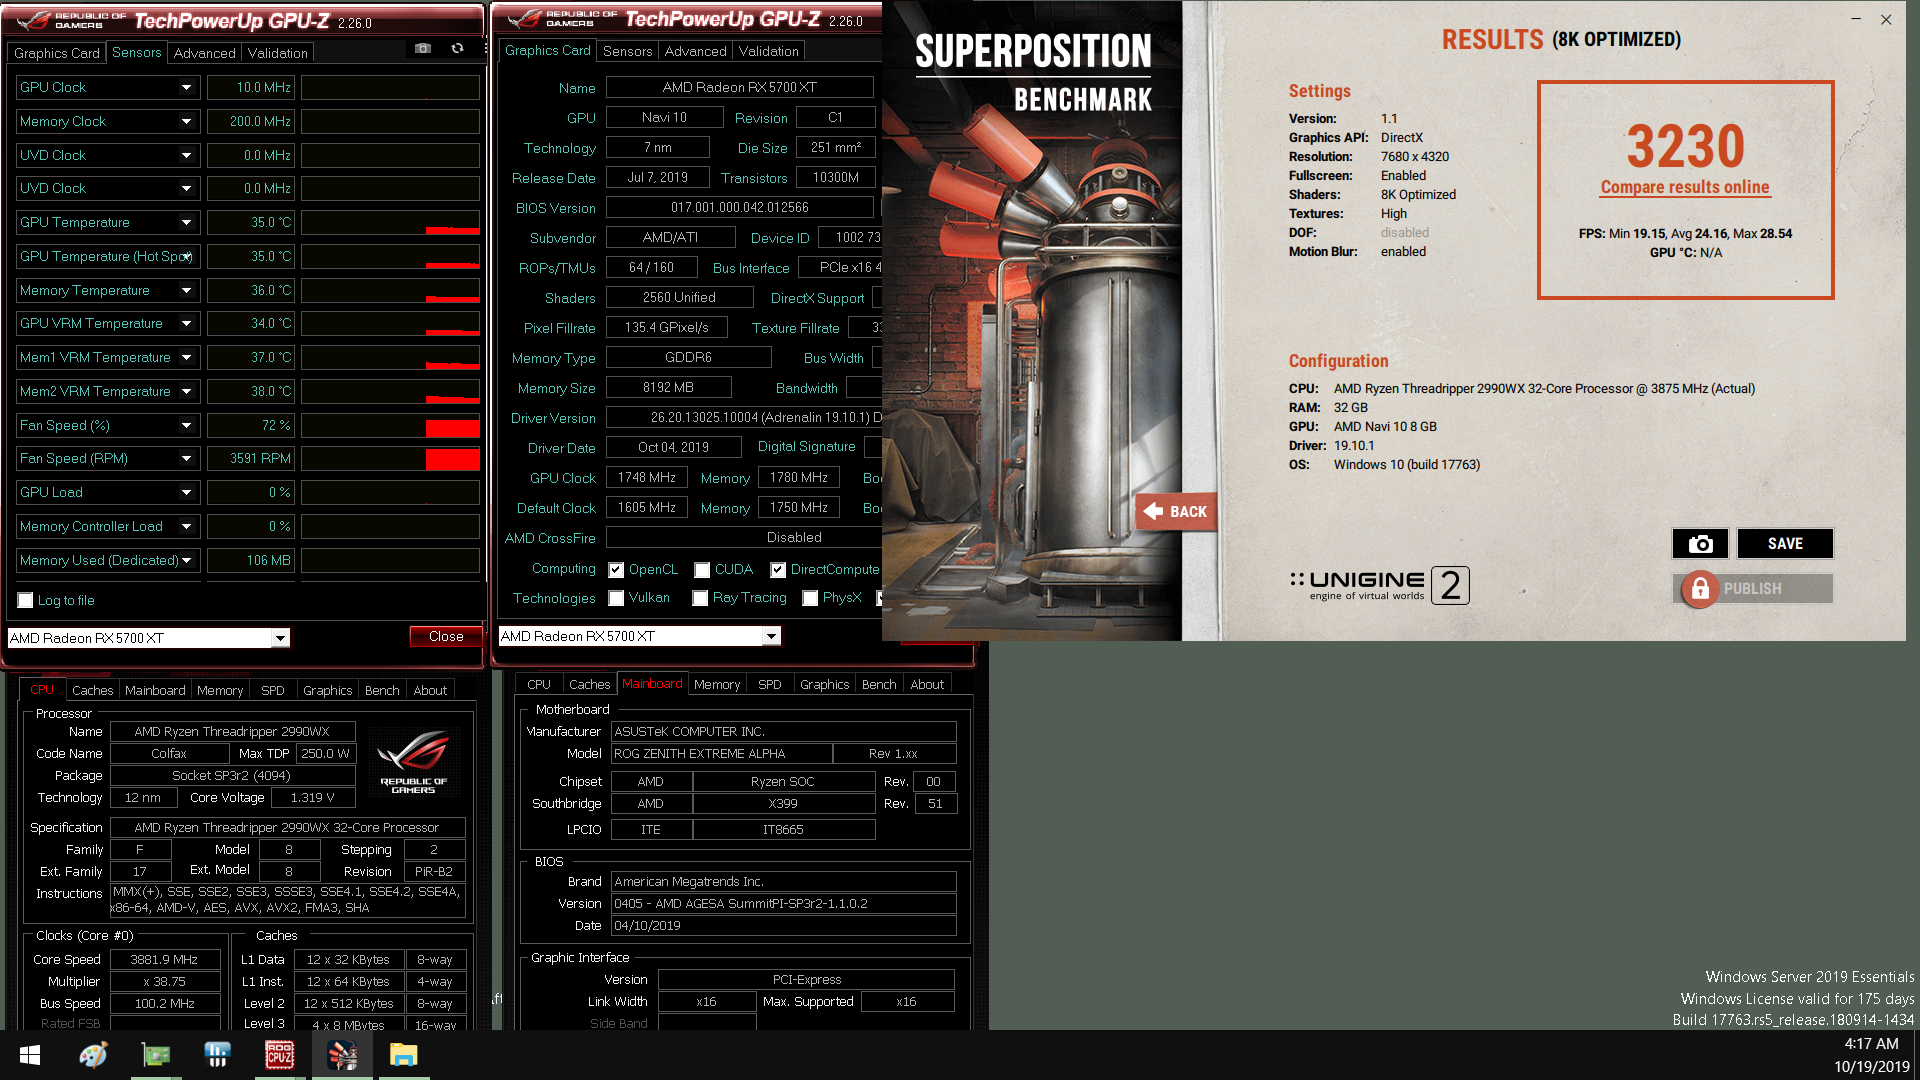This screenshot has height=1080, width=1920.
Task: Click the BIOS Version field 017.001.000.042.012566
Action: click(739, 207)
